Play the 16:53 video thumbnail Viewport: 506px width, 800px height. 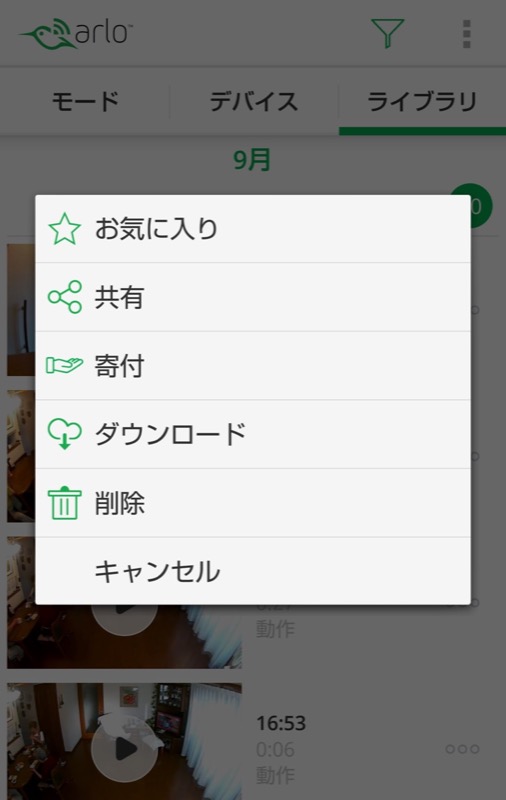tap(124, 748)
